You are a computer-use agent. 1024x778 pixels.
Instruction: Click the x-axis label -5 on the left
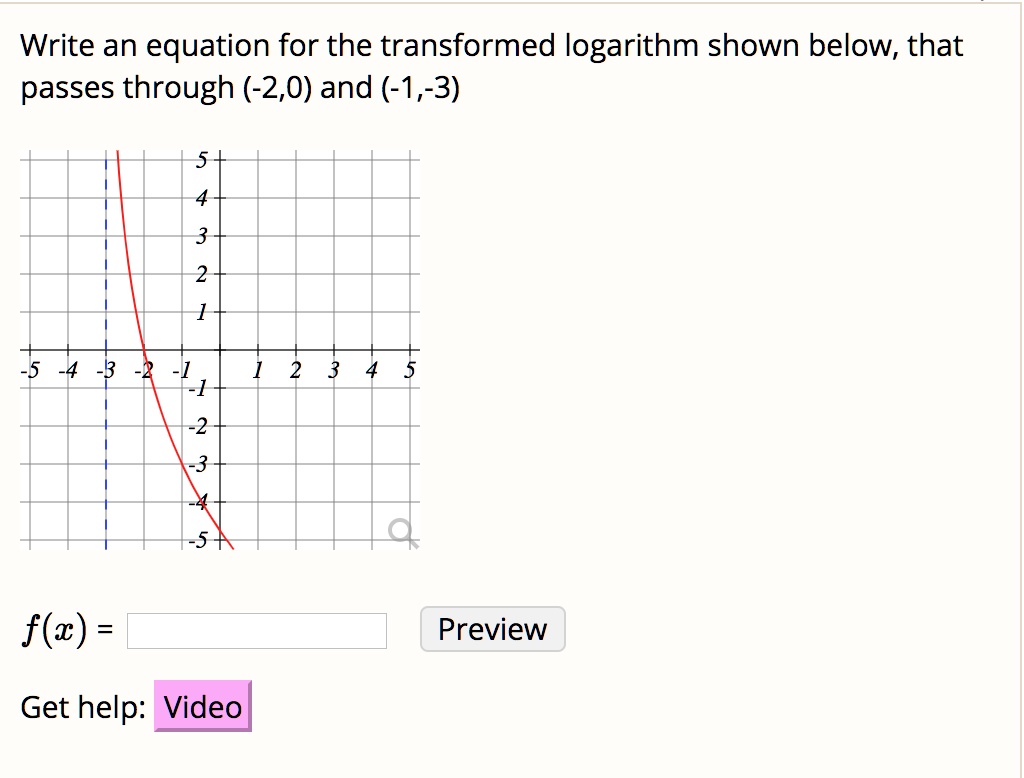pyautogui.click(x=29, y=368)
